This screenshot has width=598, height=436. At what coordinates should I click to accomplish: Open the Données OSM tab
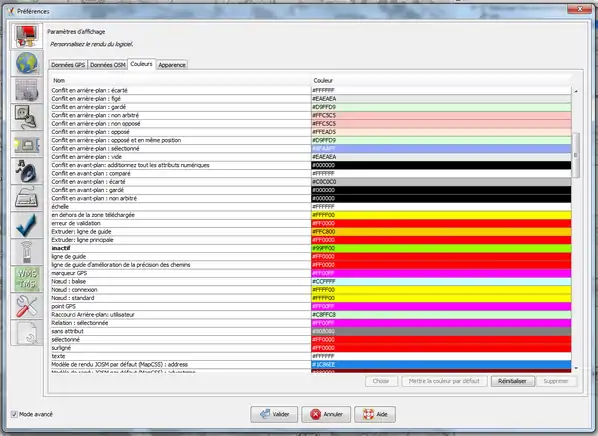point(108,65)
